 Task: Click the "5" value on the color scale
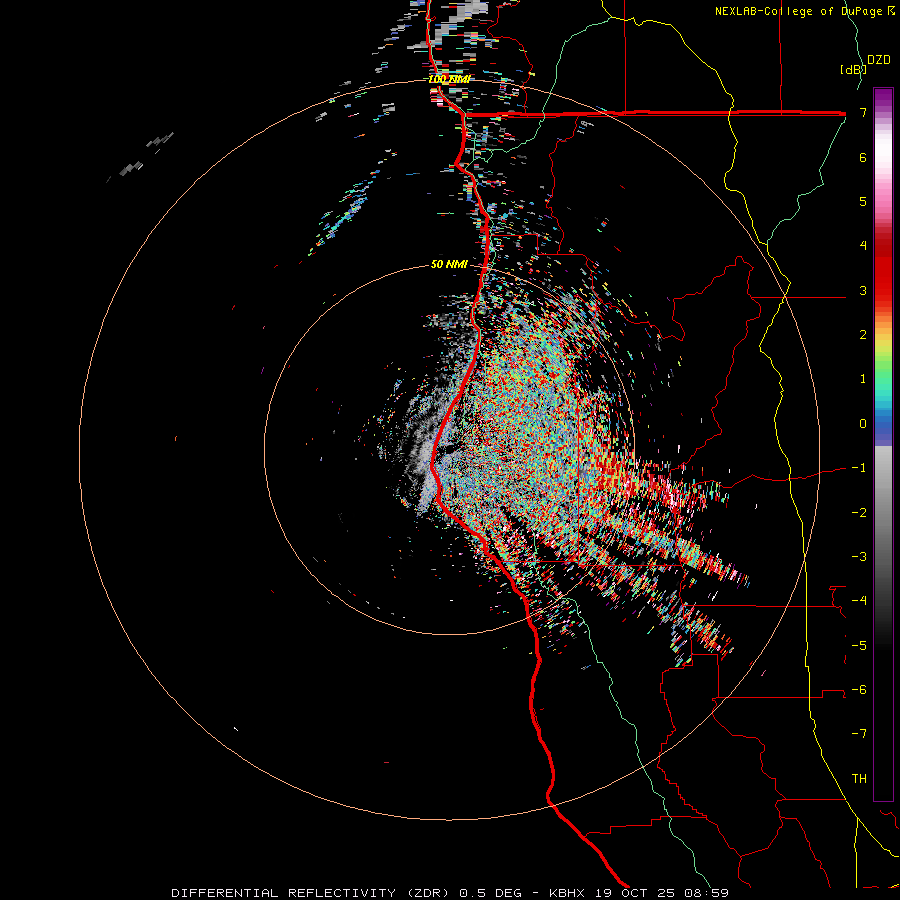[863, 201]
